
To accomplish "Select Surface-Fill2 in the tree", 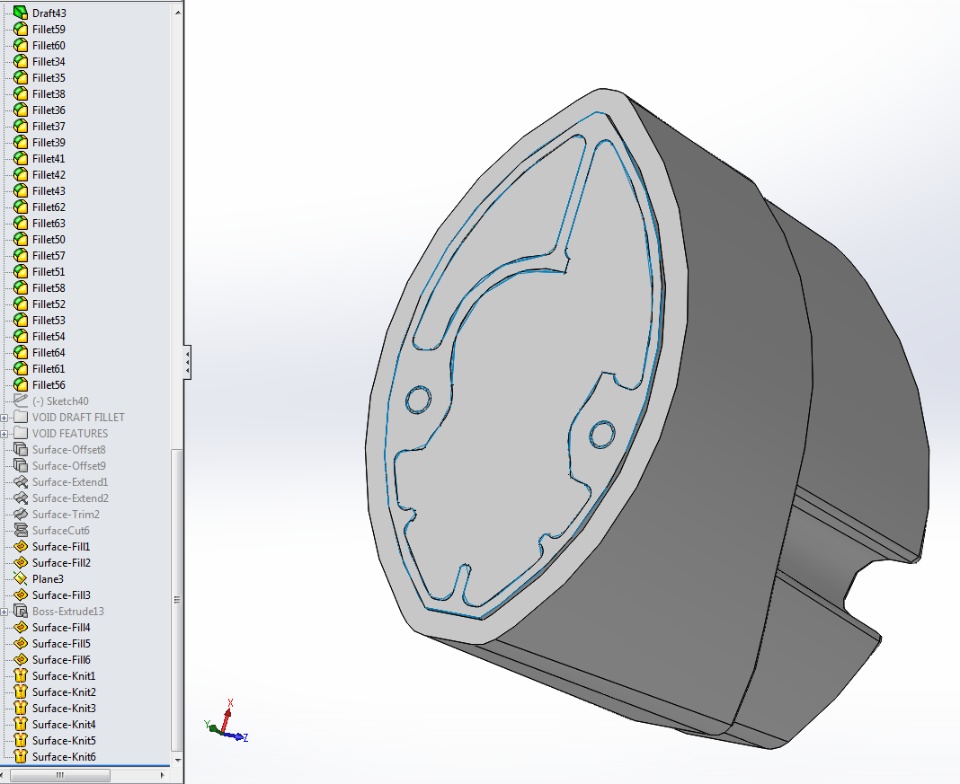I will 61,563.
